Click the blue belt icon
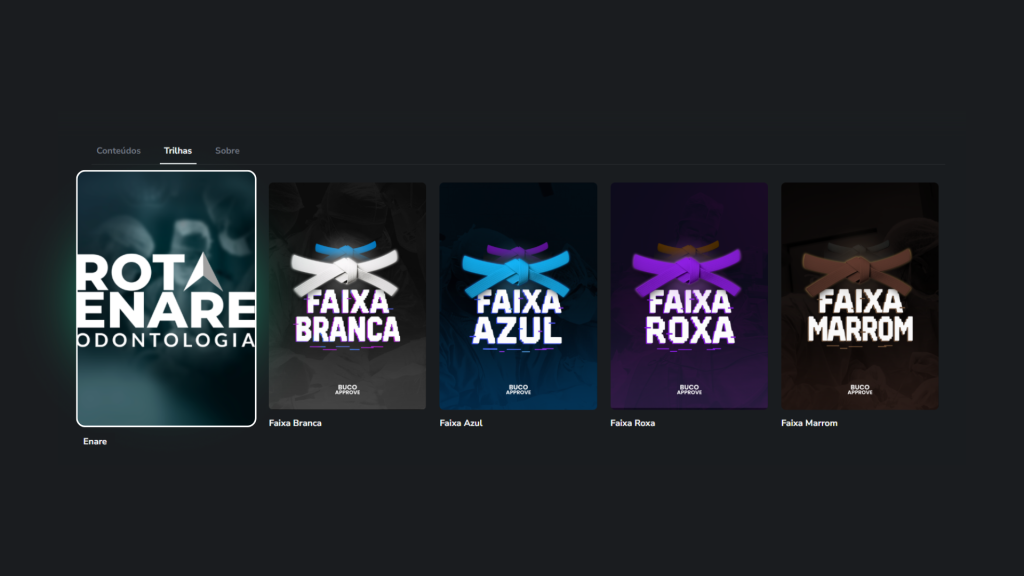The image size is (1024, 576). click(x=517, y=268)
